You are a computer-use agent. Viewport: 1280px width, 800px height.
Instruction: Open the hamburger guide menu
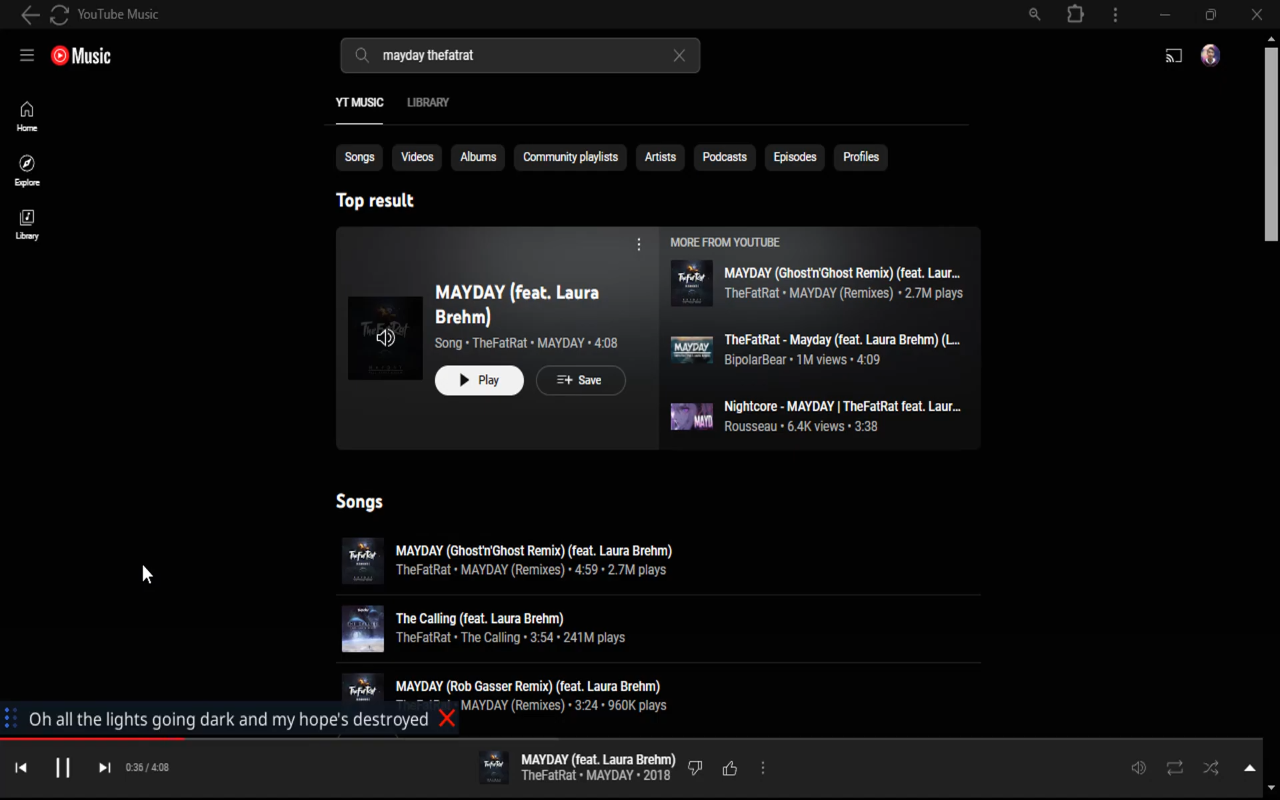(x=27, y=55)
